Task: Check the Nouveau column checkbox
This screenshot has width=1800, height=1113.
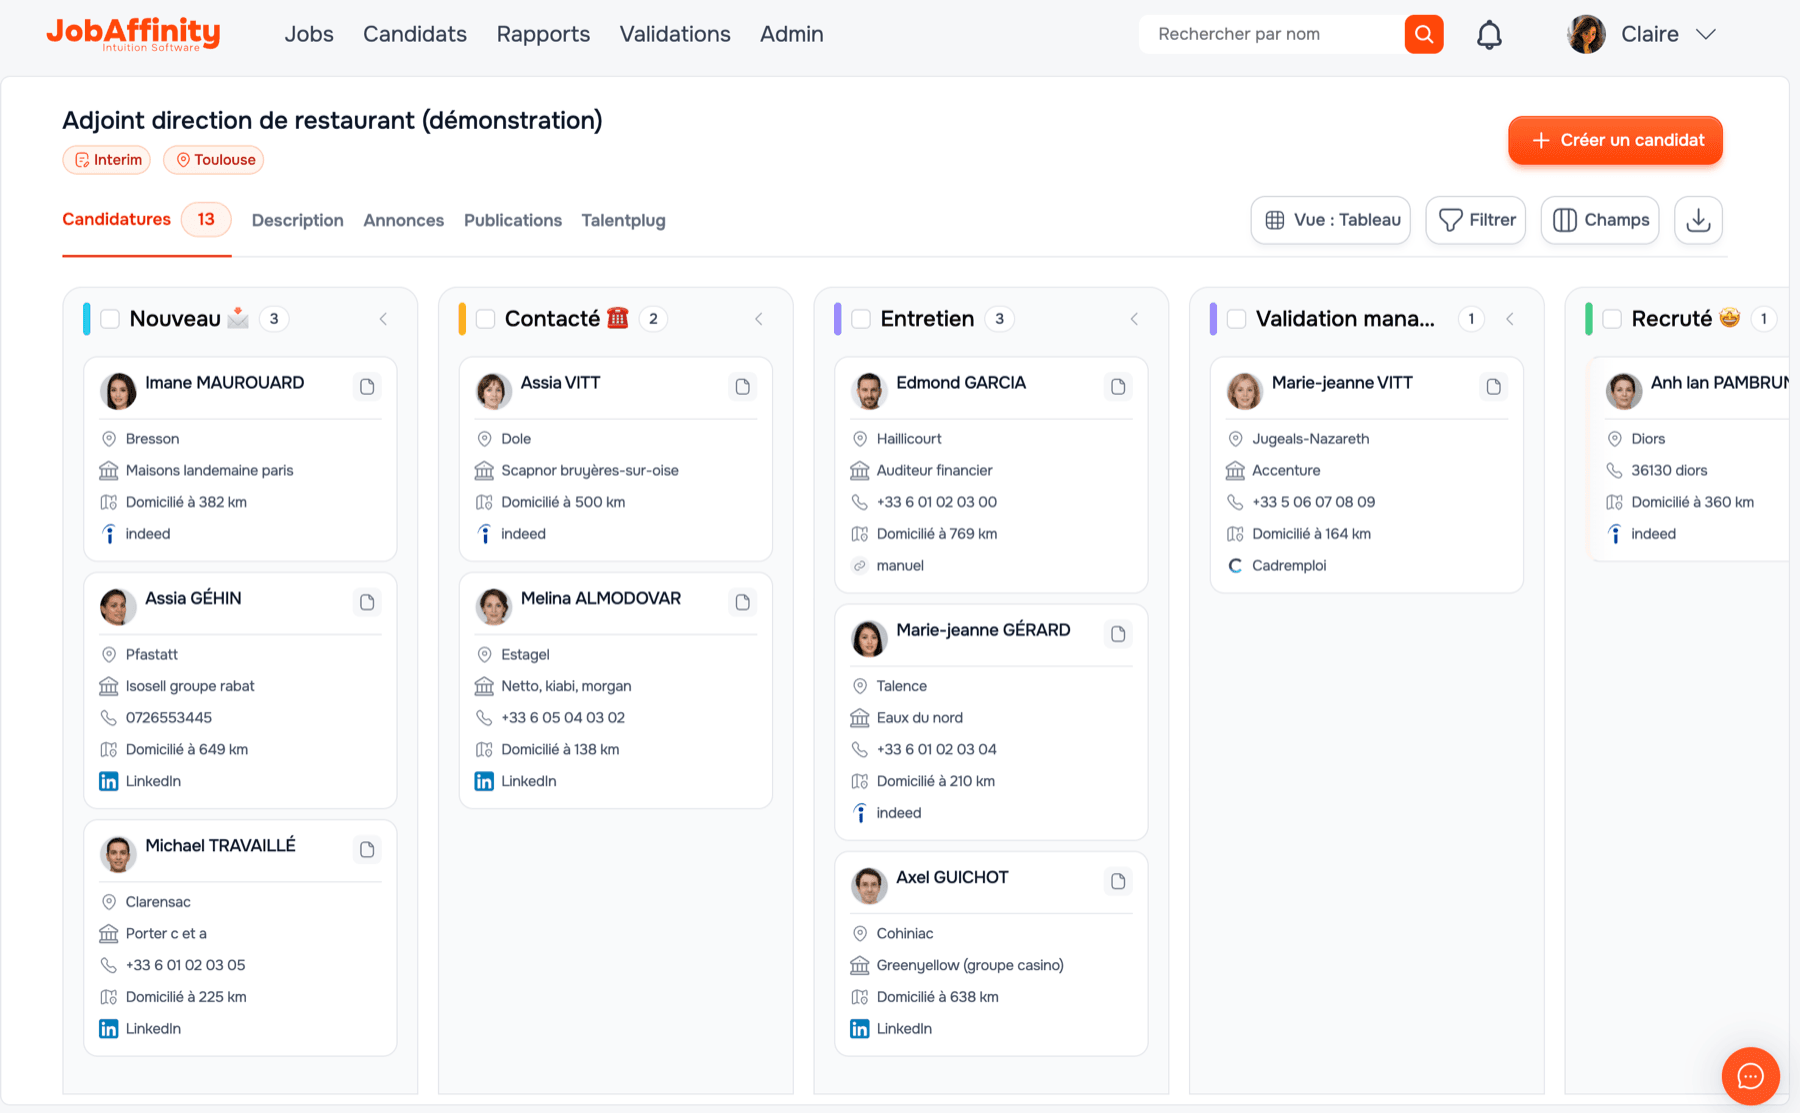Action: tap(110, 319)
